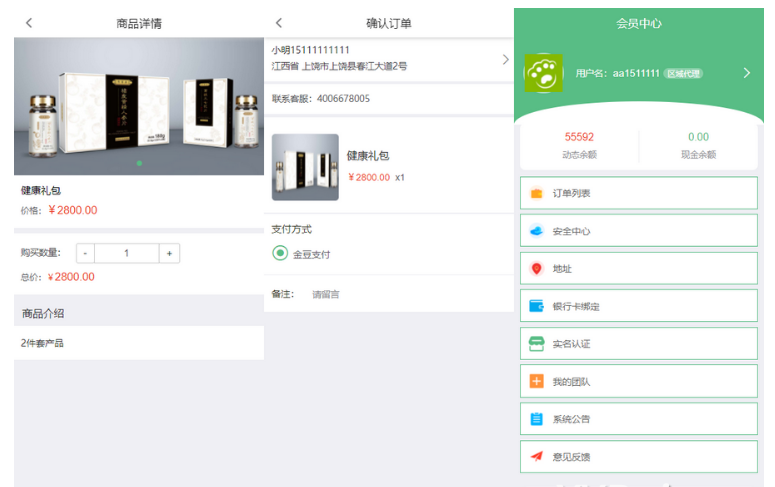Click the 安全中心 blue cloud icon
The width and height of the screenshot is (775, 487).
[x=536, y=231]
